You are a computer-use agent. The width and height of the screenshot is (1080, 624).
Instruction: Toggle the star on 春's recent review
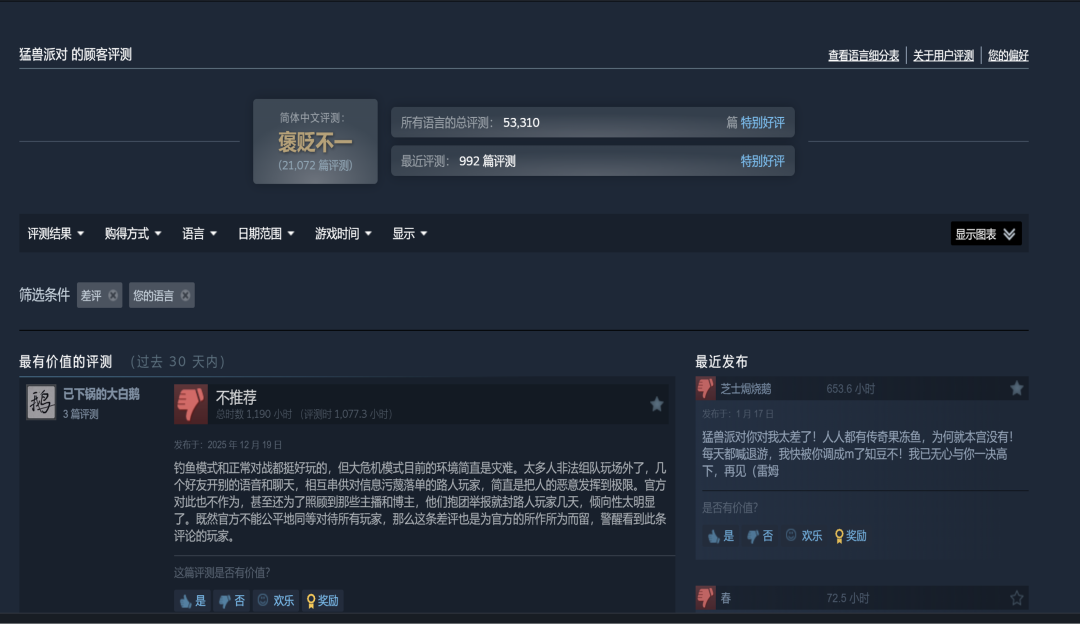point(1017,598)
